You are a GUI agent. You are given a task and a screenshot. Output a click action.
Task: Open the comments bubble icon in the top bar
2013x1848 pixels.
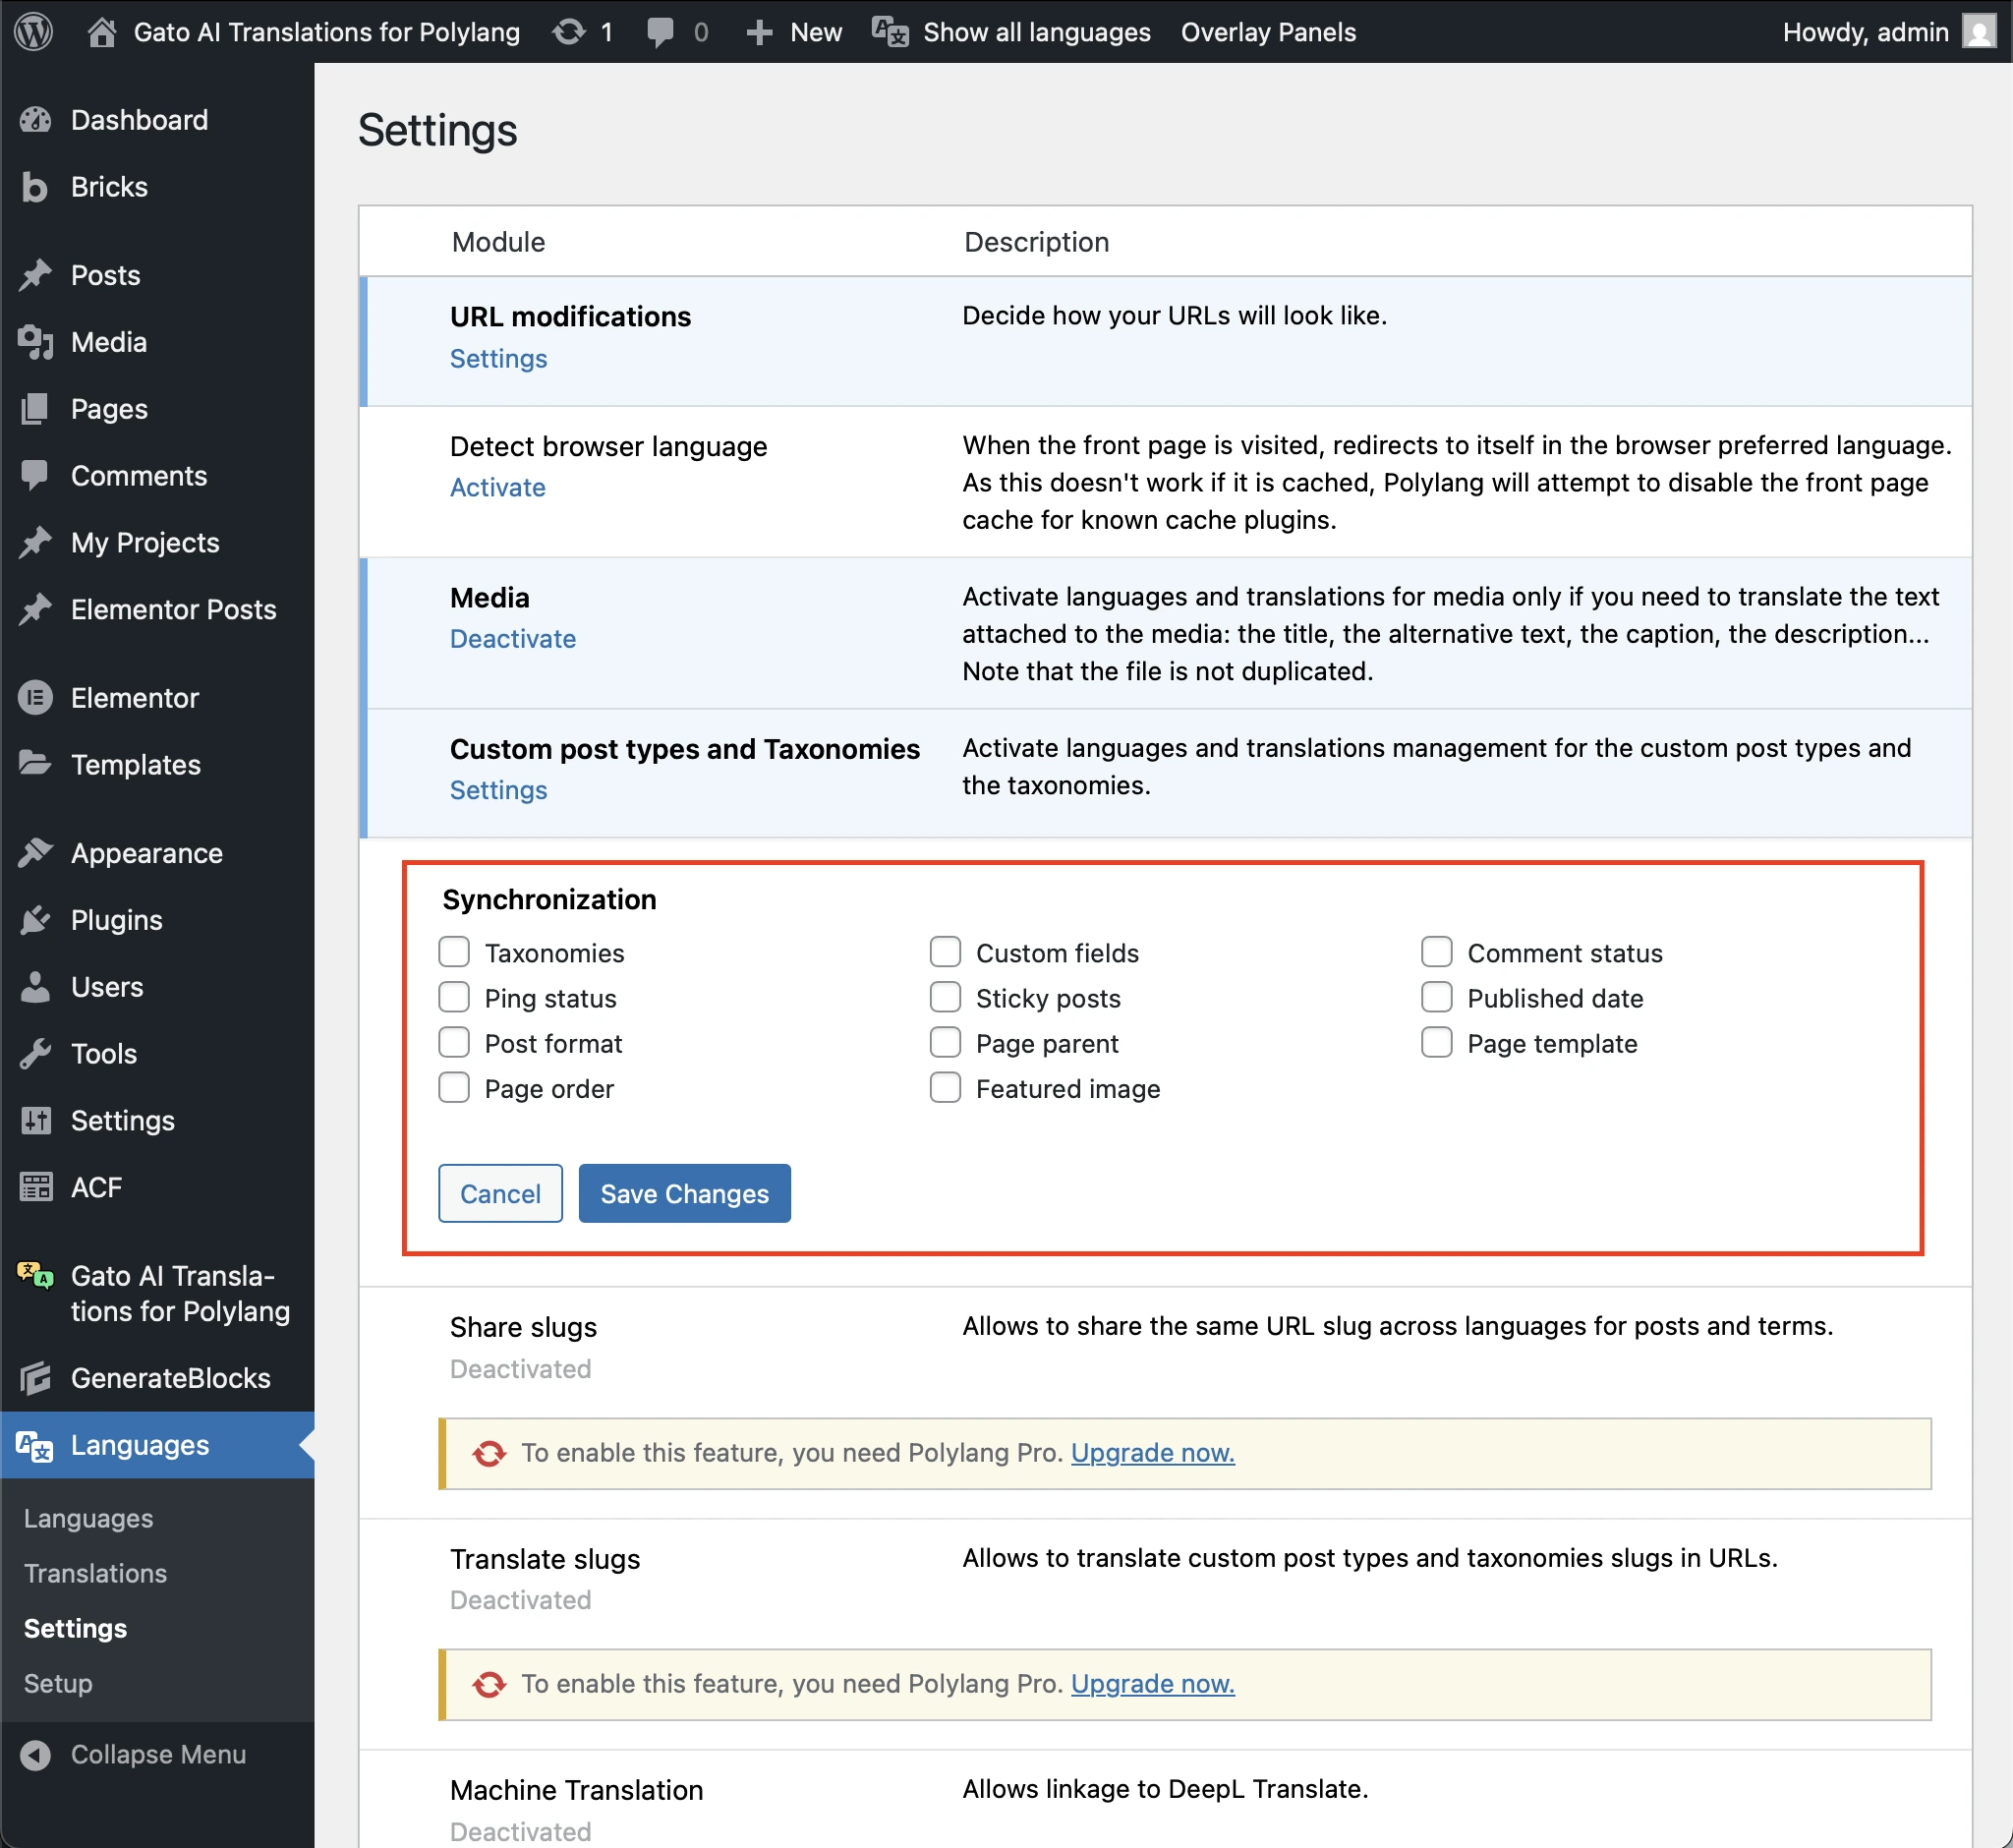click(660, 31)
